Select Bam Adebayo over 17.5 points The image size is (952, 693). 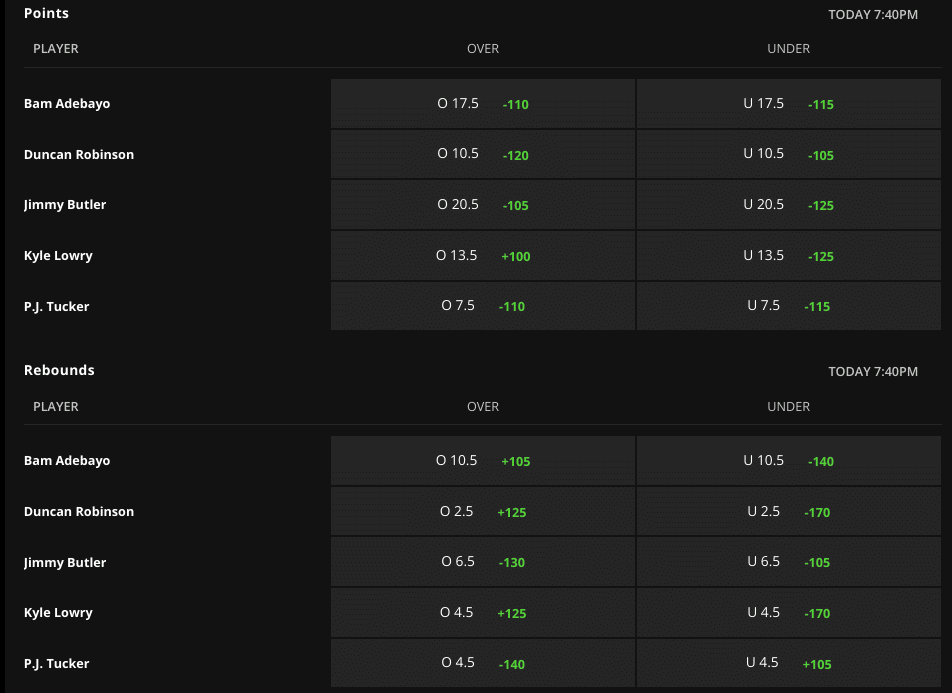coord(483,104)
